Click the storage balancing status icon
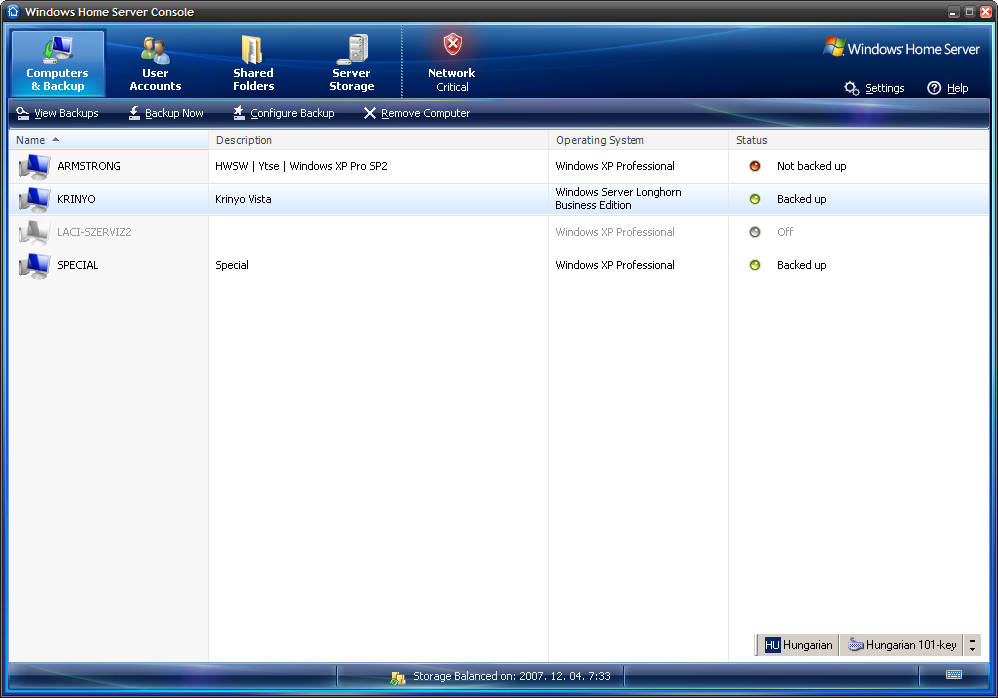The width and height of the screenshot is (998, 698). [x=398, y=678]
